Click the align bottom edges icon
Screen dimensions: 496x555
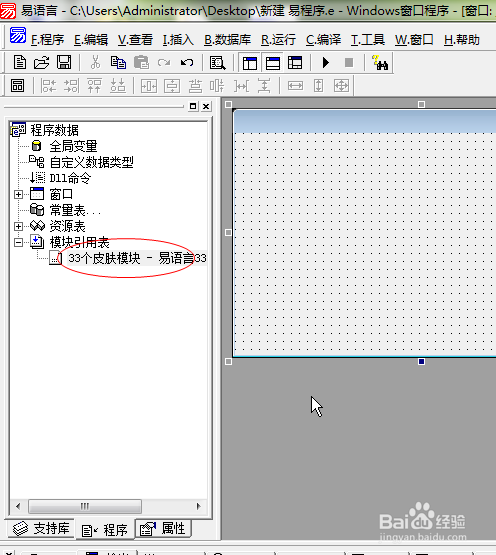point(118,86)
